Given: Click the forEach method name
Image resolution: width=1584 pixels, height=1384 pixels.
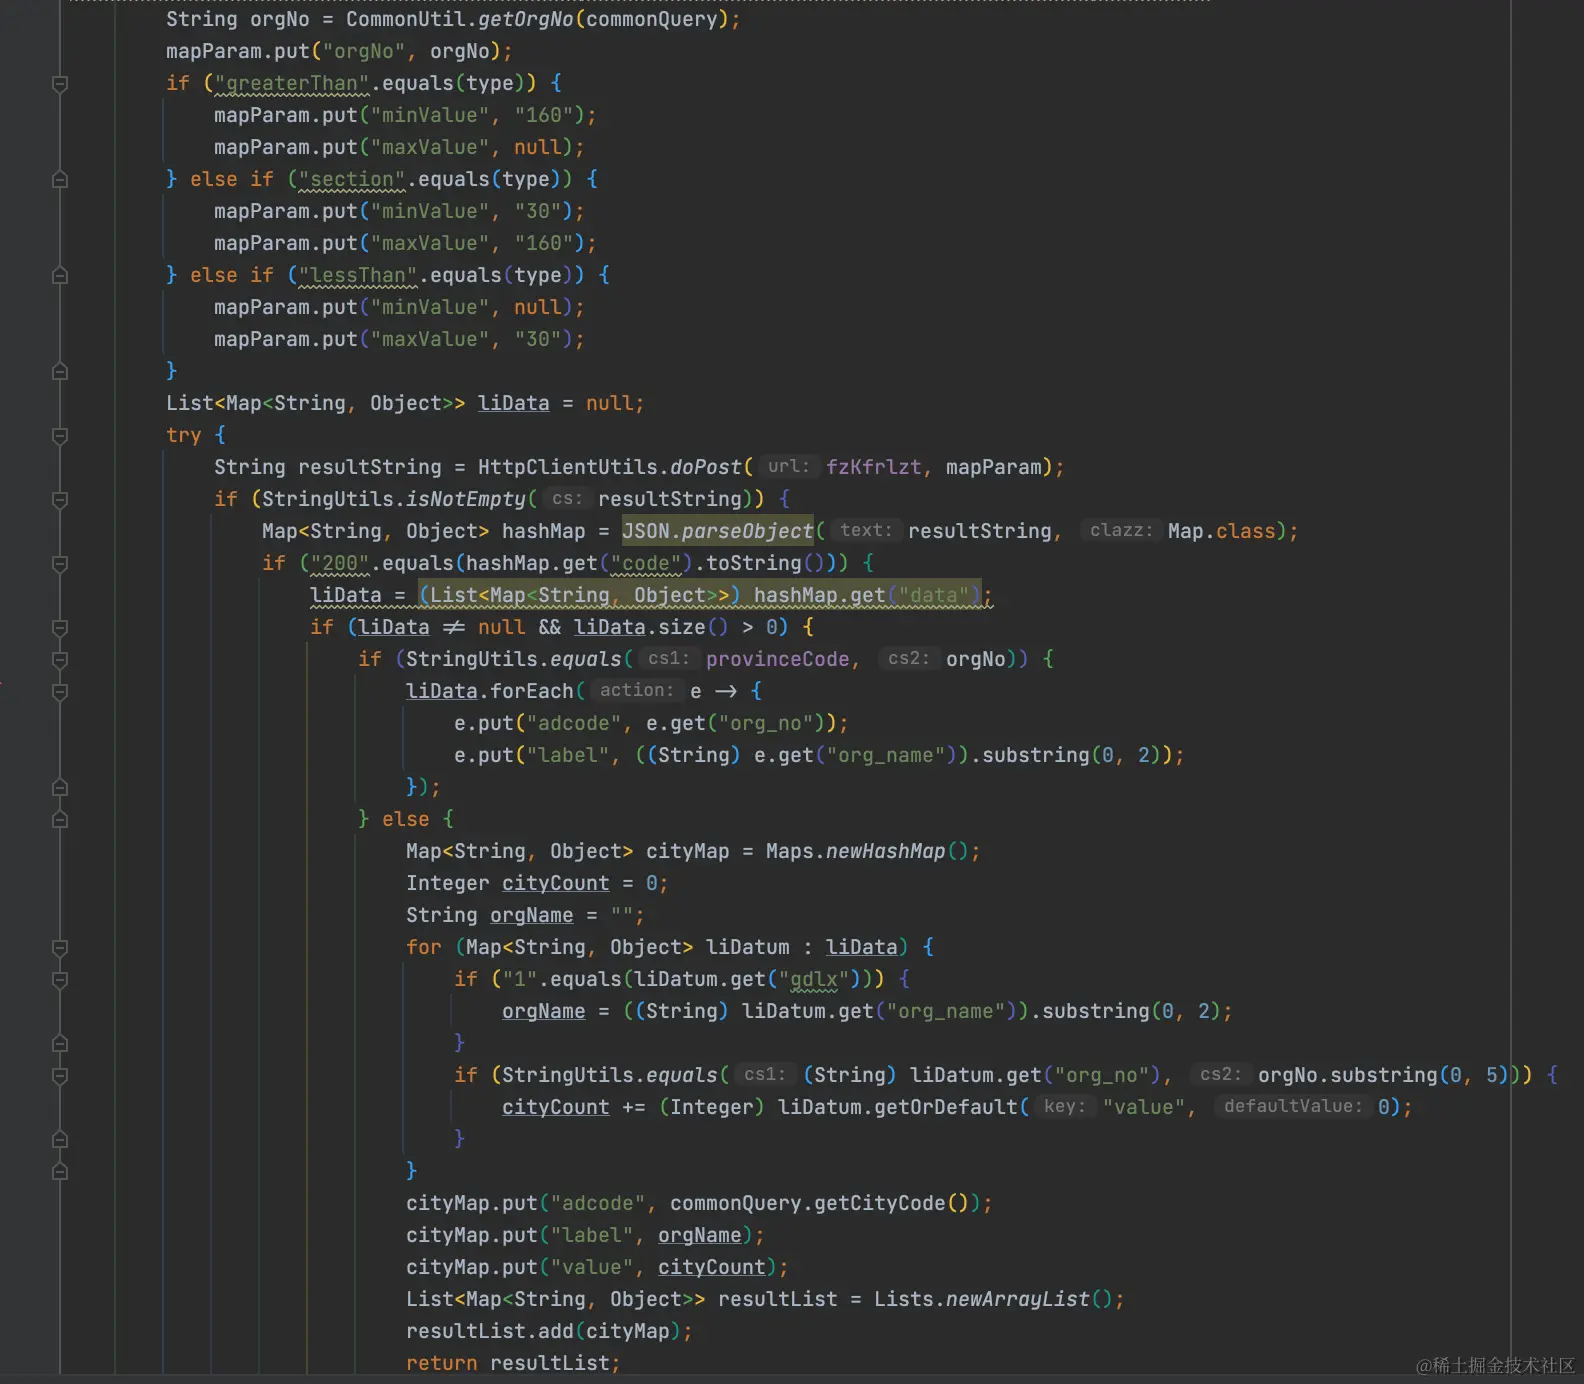Looking at the screenshot, I should click(x=532, y=692).
